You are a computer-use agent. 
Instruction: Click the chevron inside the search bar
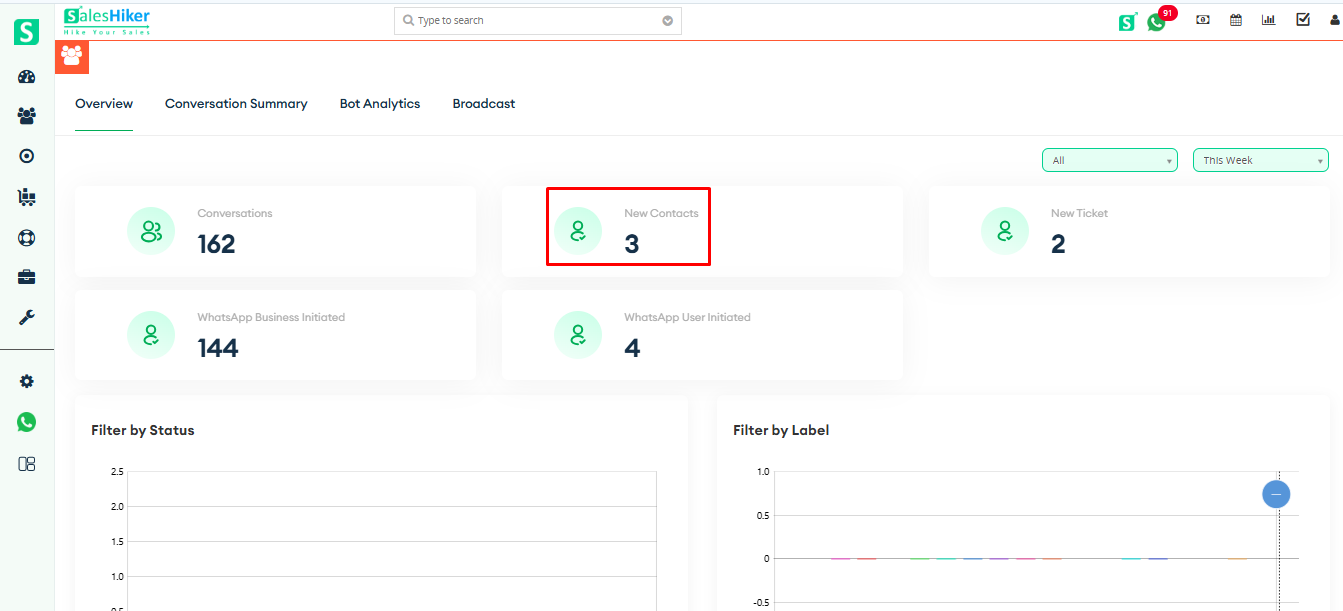[x=667, y=20]
